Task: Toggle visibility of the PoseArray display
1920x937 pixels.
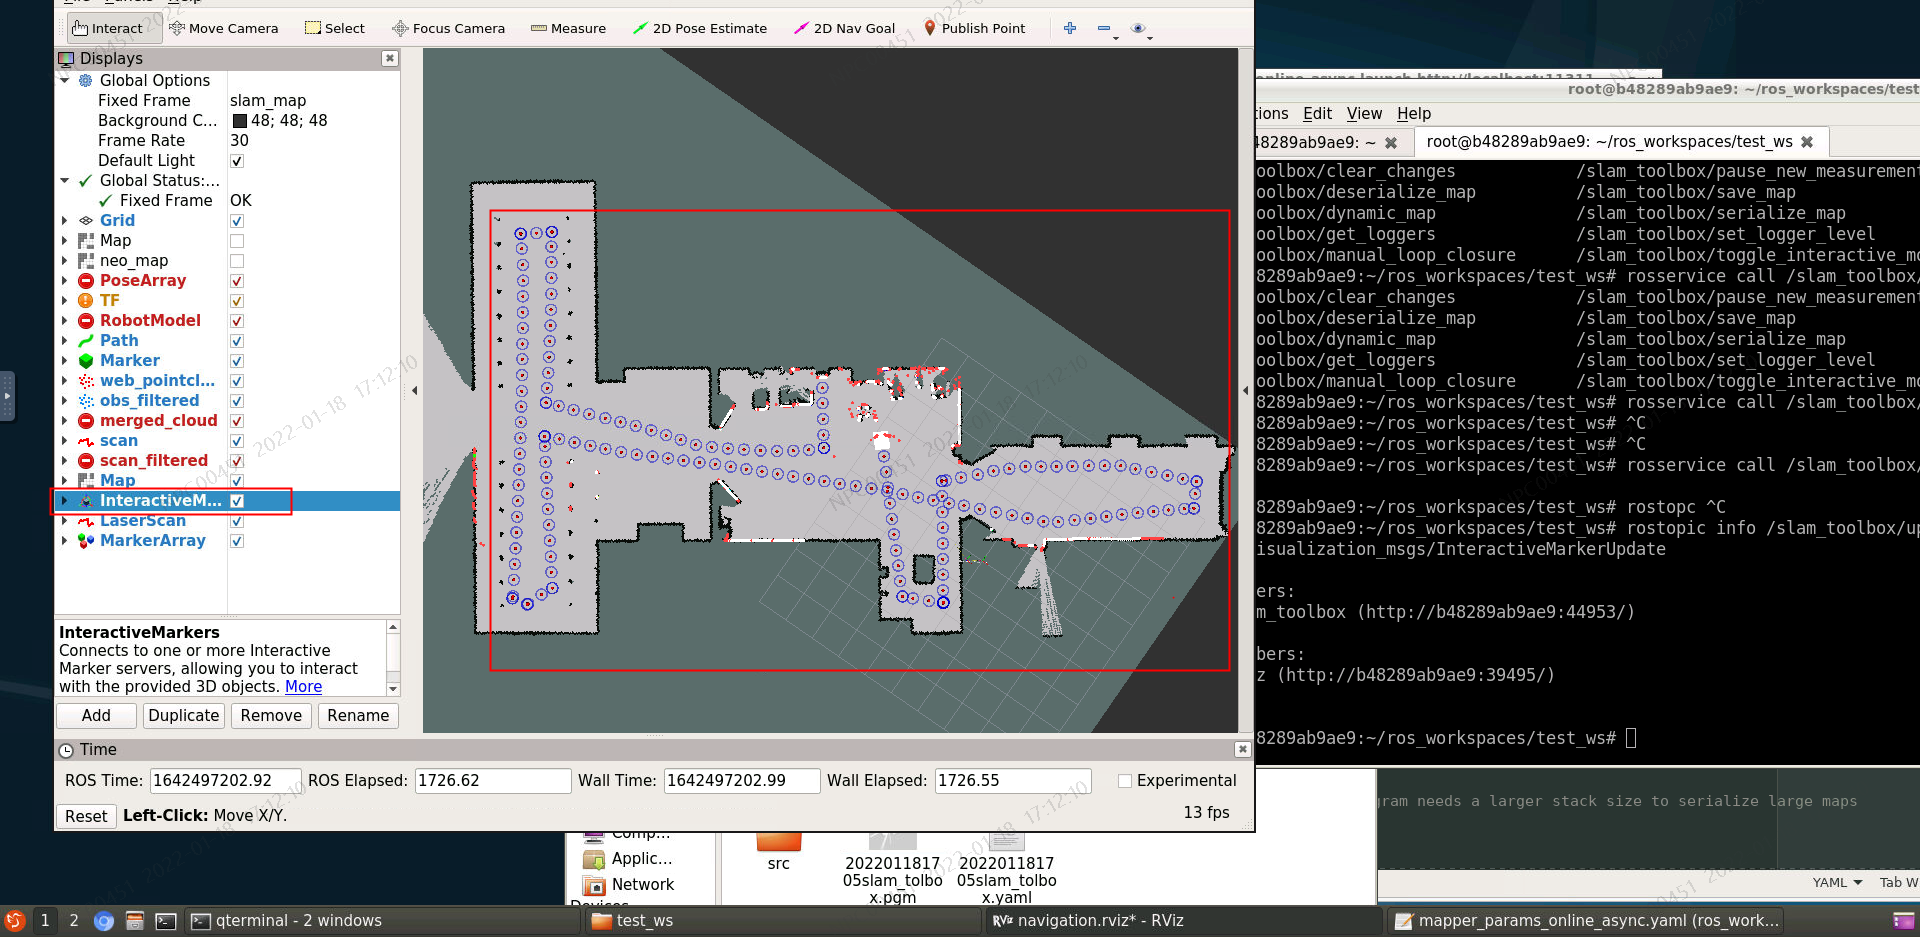Action: (236, 281)
